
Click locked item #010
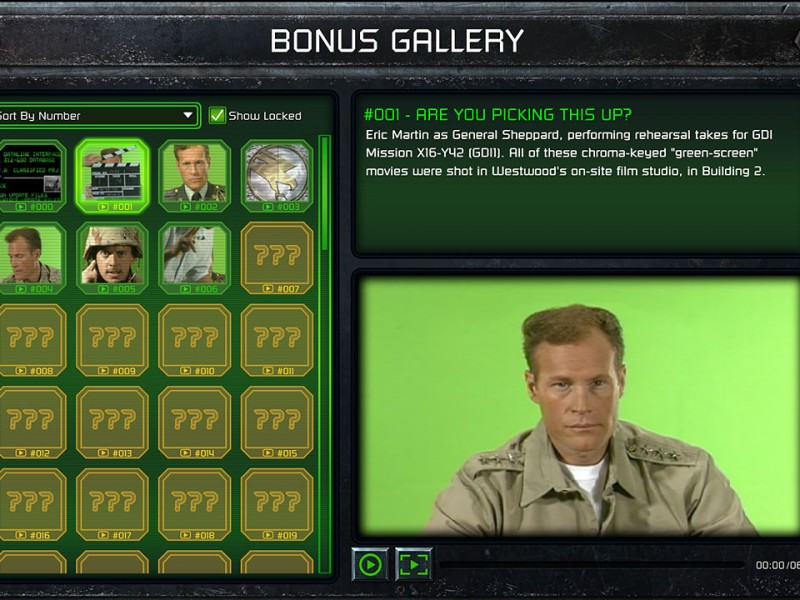coord(194,340)
